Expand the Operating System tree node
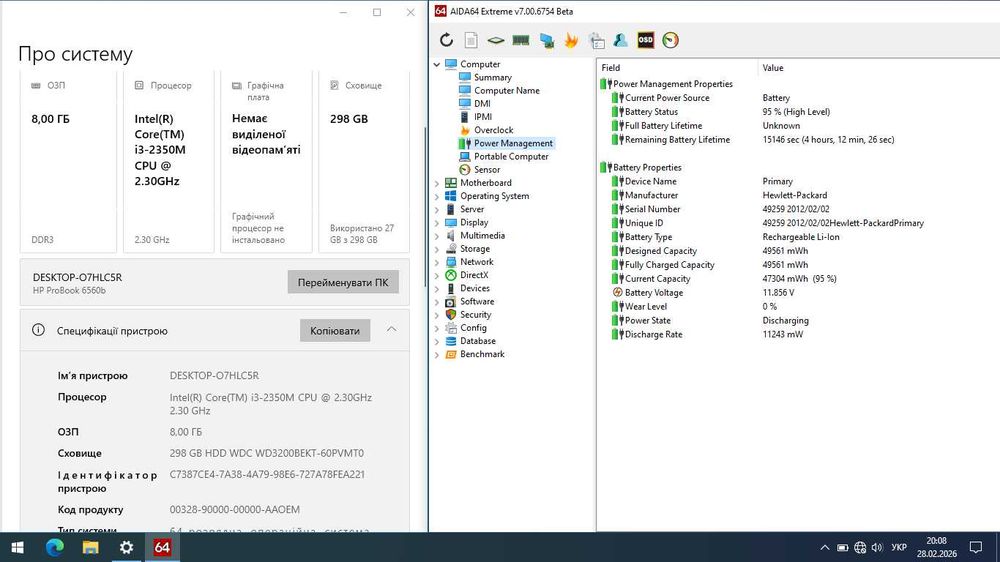Image resolution: width=1000 pixels, height=562 pixels. (x=437, y=196)
